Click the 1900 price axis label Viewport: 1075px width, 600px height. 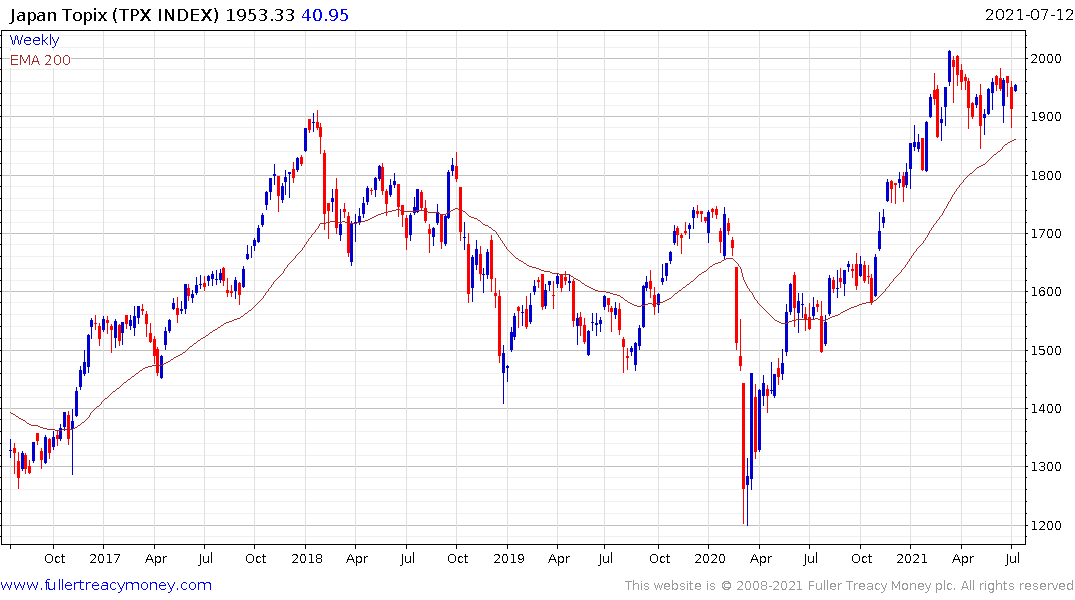coord(1046,117)
